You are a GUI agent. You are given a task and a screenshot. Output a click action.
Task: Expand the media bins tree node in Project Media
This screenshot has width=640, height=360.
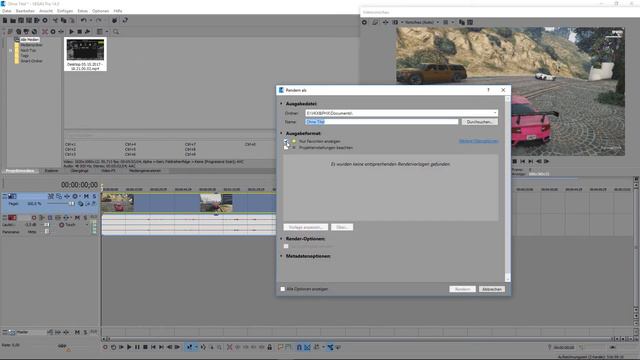coord(11,50)
